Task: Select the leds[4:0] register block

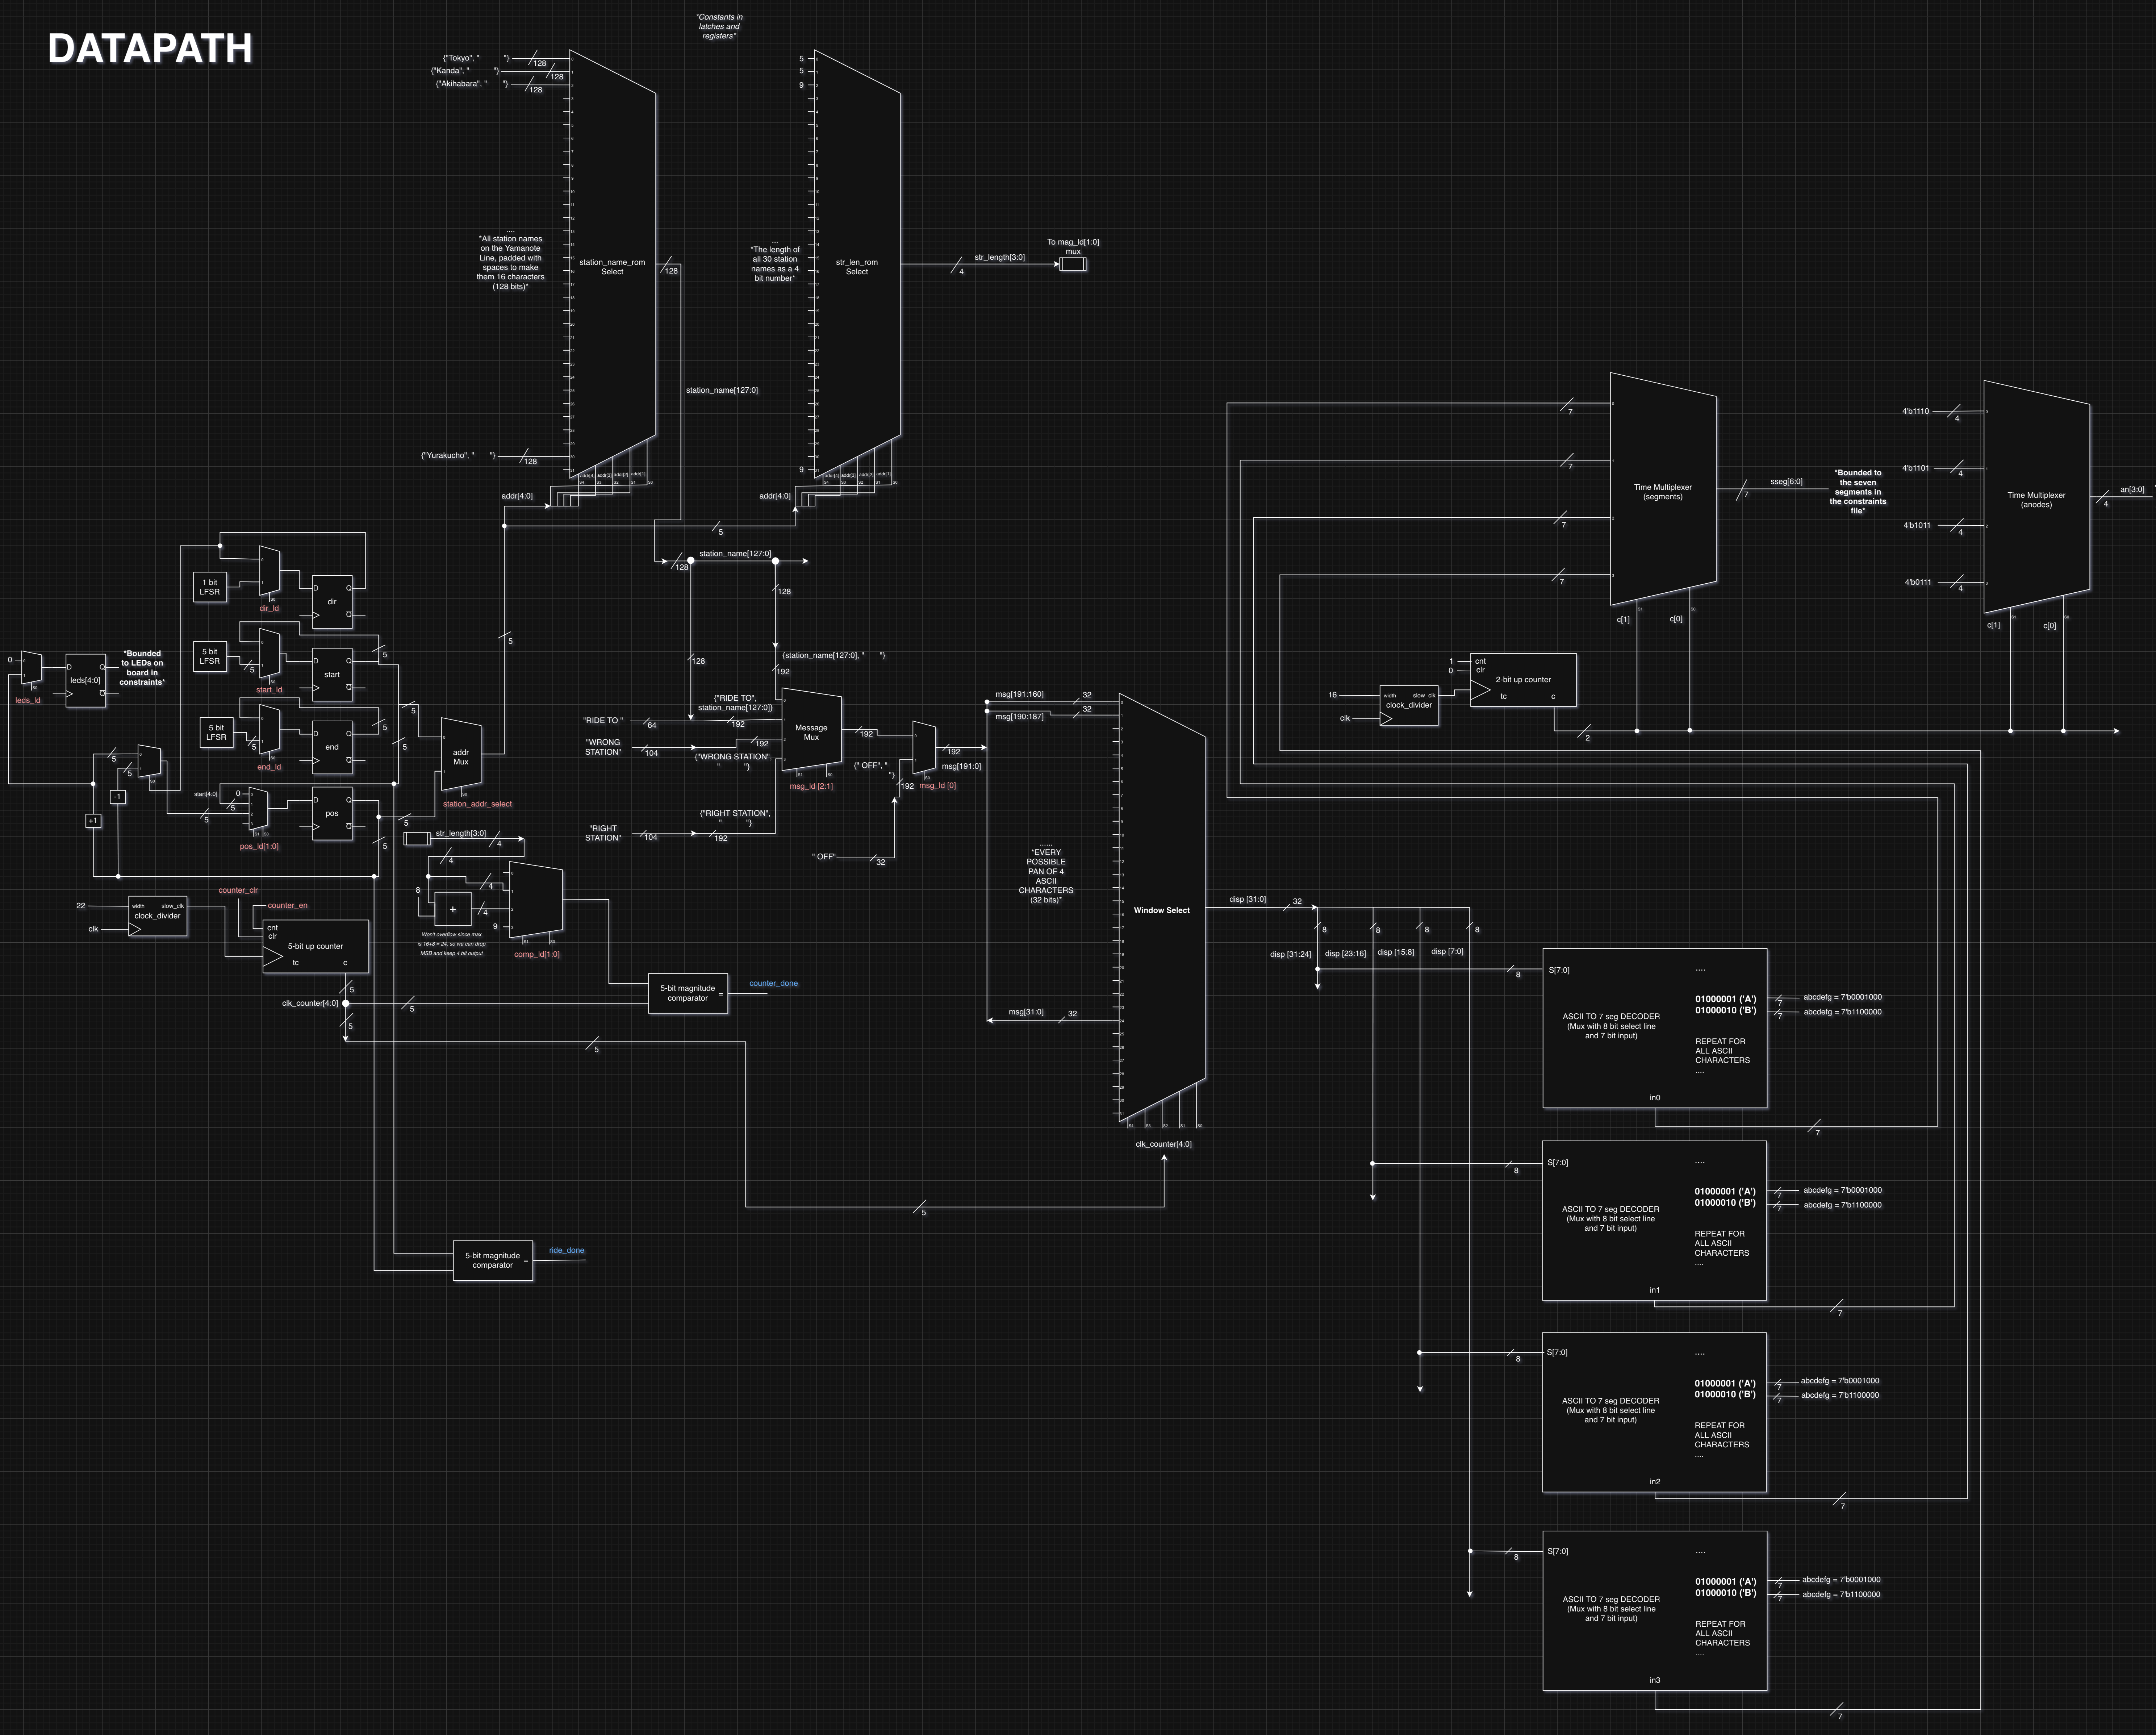Action: (85, 681)
